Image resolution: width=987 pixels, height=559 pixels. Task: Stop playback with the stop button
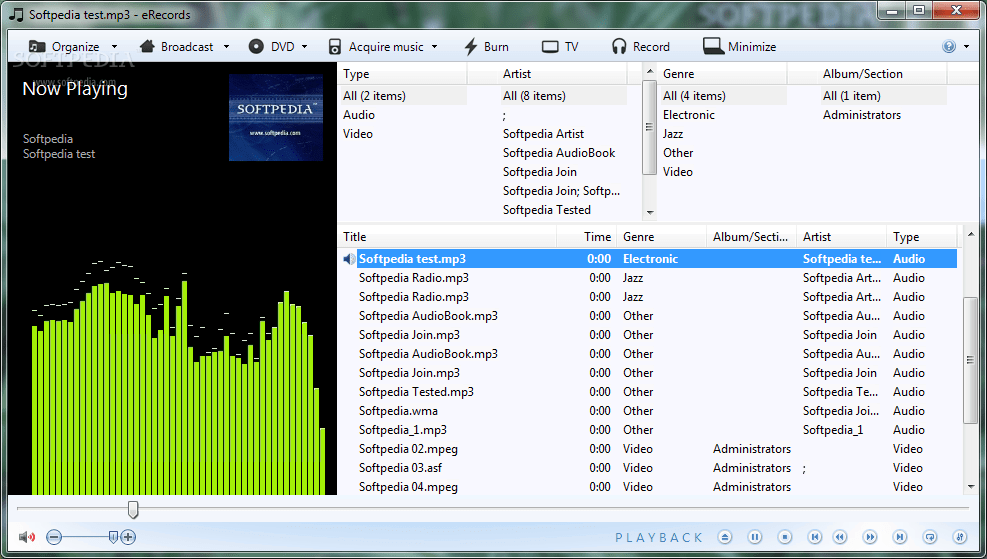(784, 537)
